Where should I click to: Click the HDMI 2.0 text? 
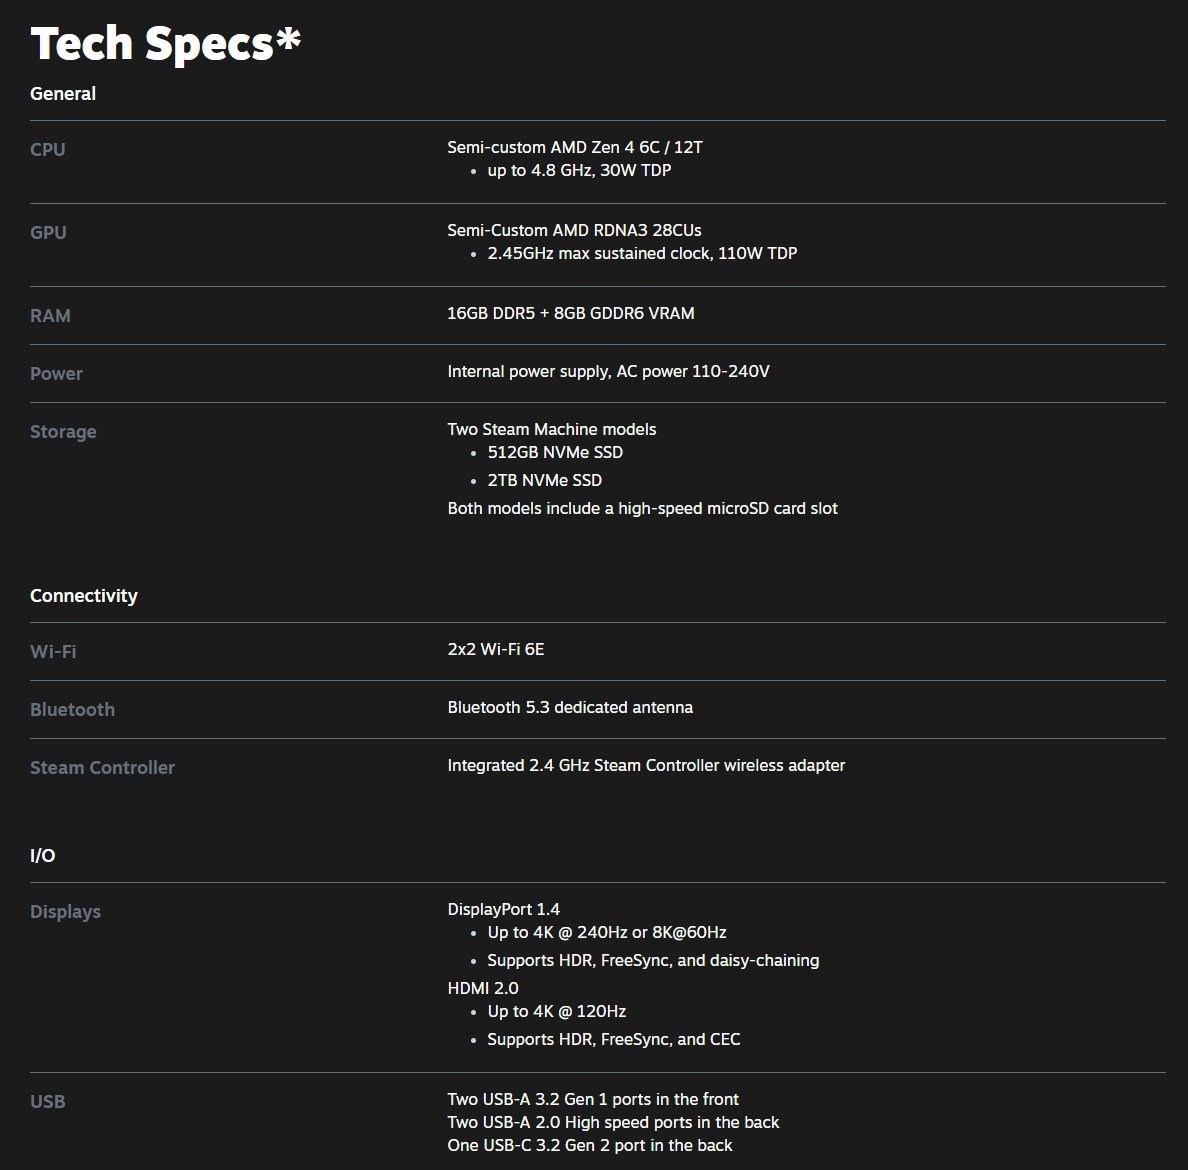point(483,988)
